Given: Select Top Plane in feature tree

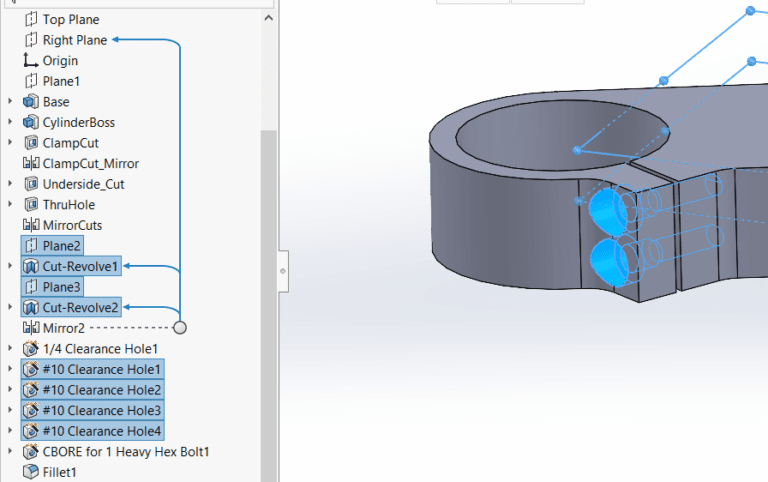Looking at the screenshot, I should (70, 19).
